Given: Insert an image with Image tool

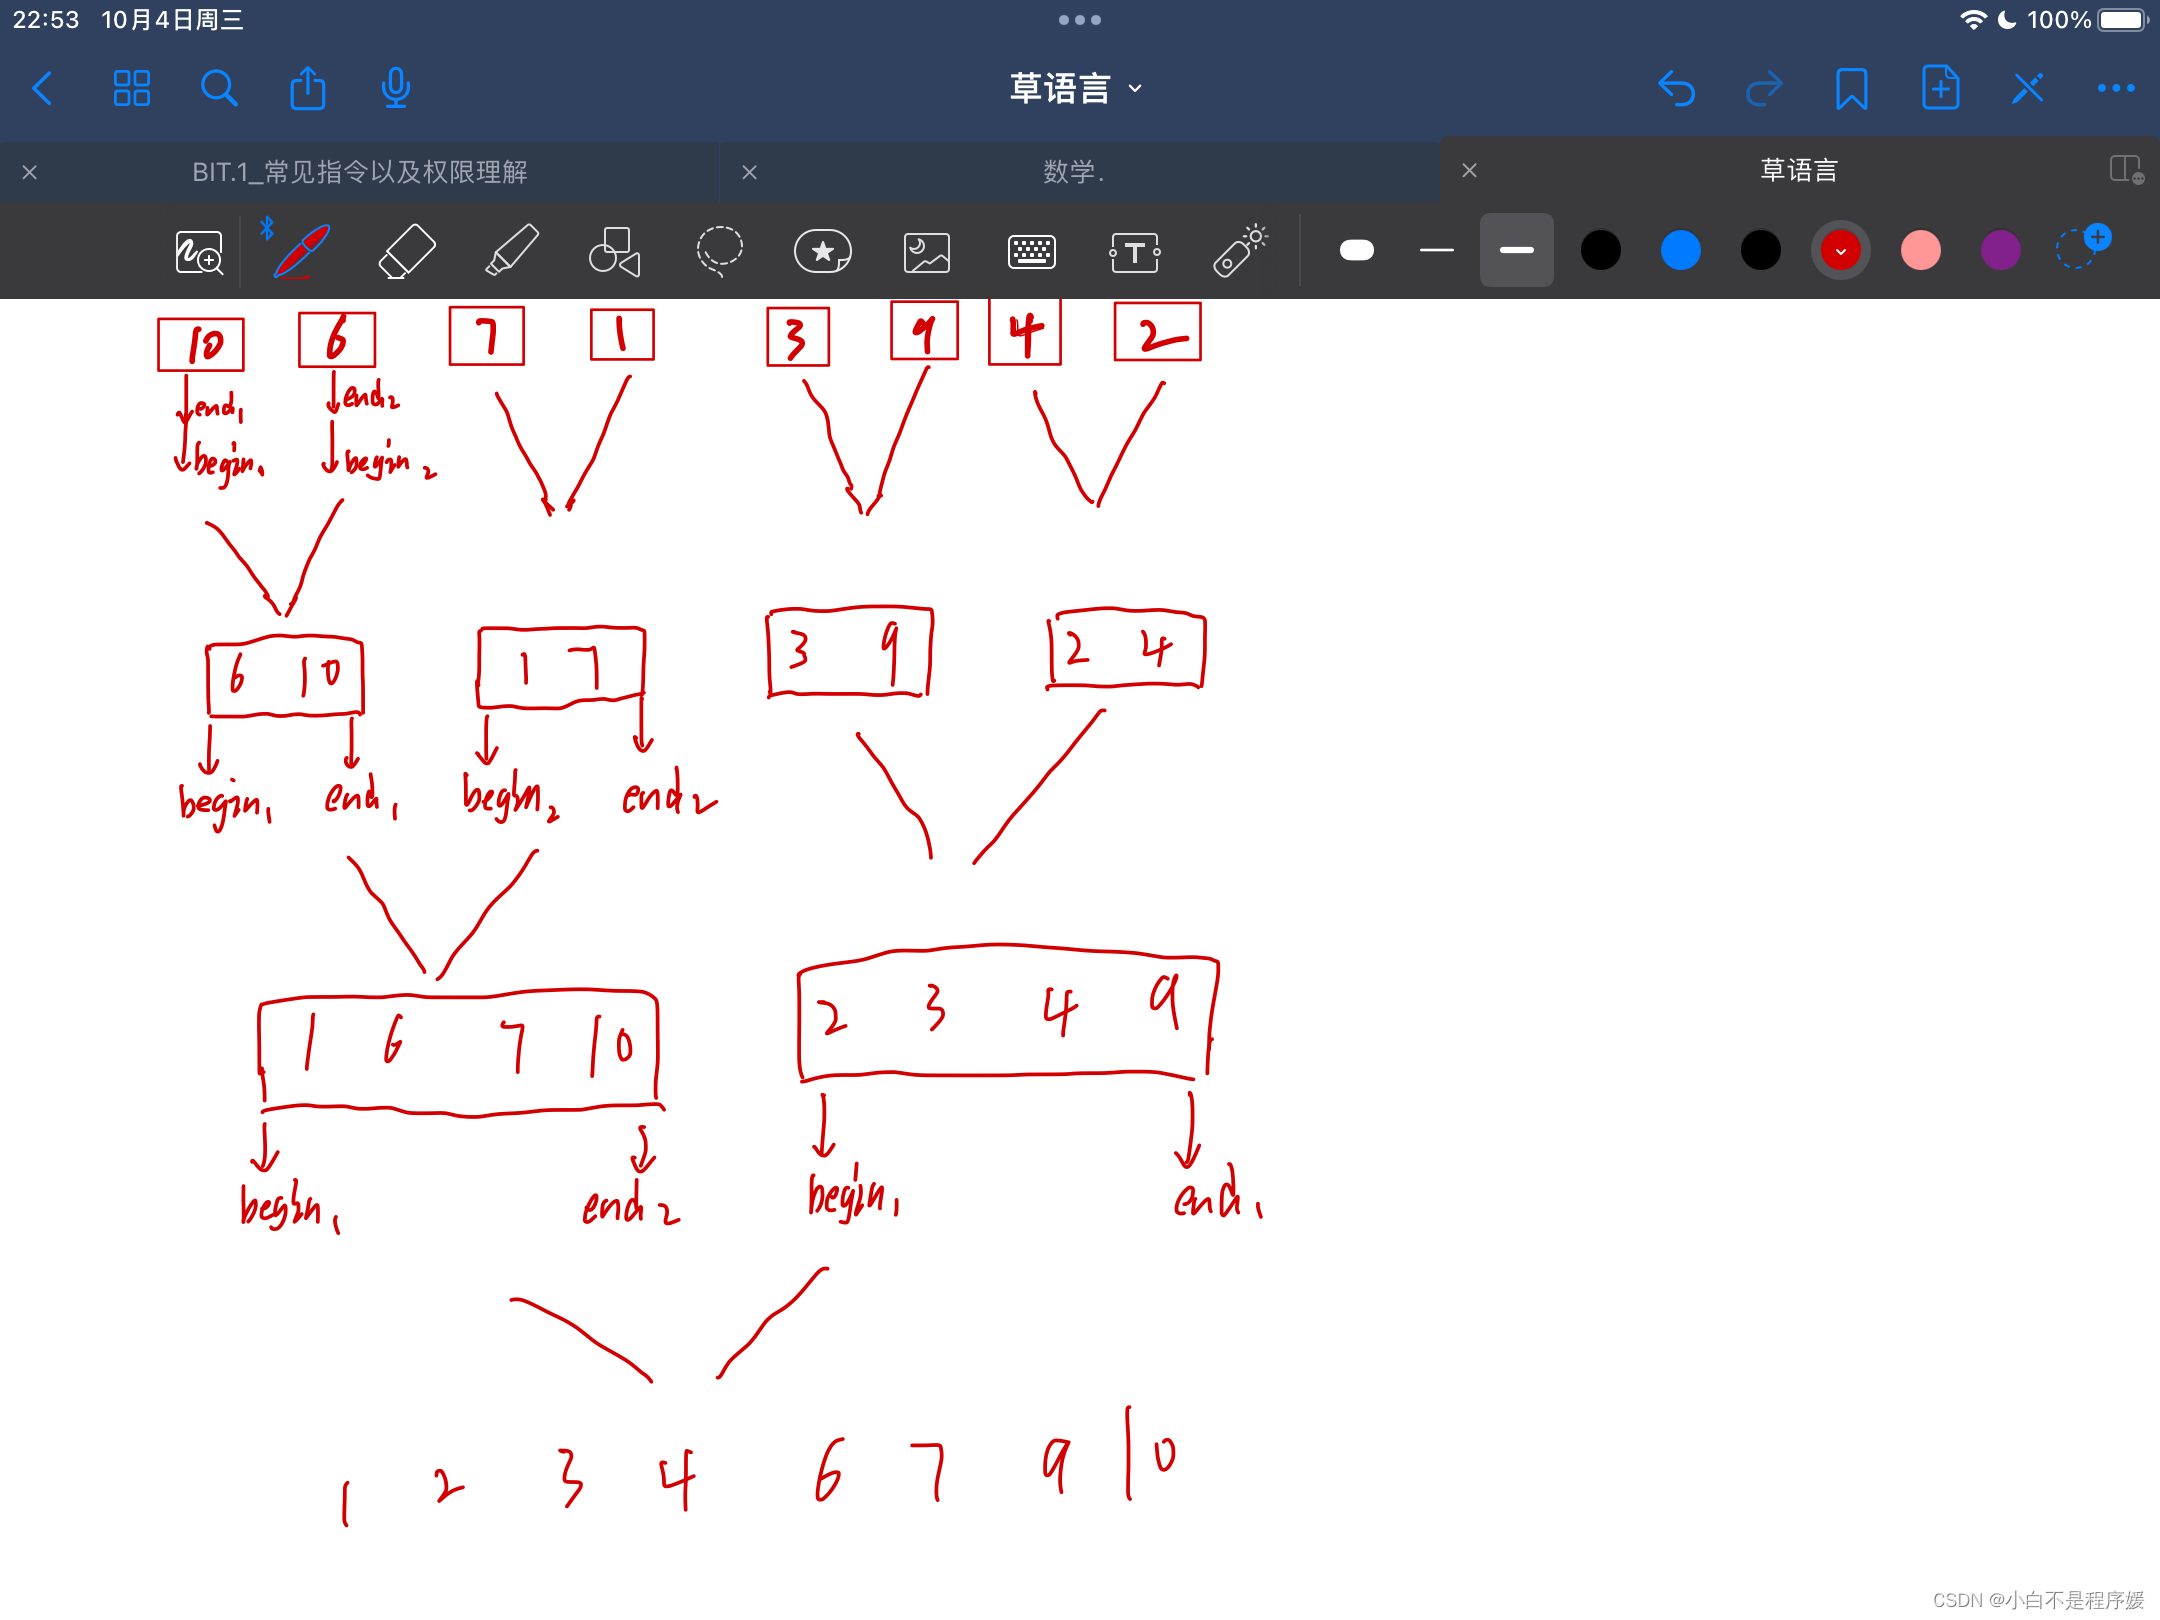Looking at the screenshot, I should pyautogui.click(x=926, y=252).
